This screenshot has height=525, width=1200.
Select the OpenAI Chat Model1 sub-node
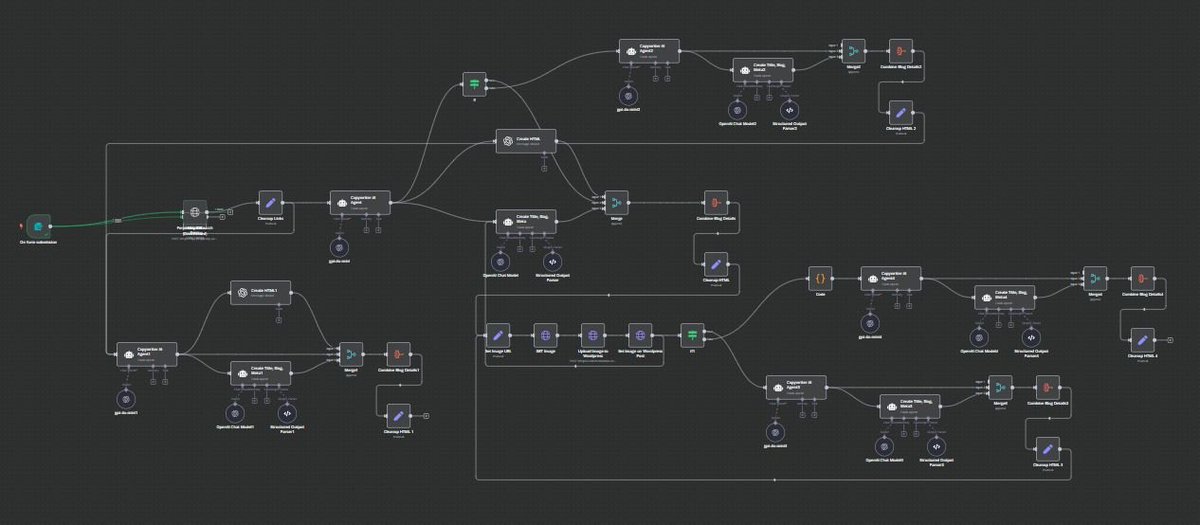click(234, 412)
